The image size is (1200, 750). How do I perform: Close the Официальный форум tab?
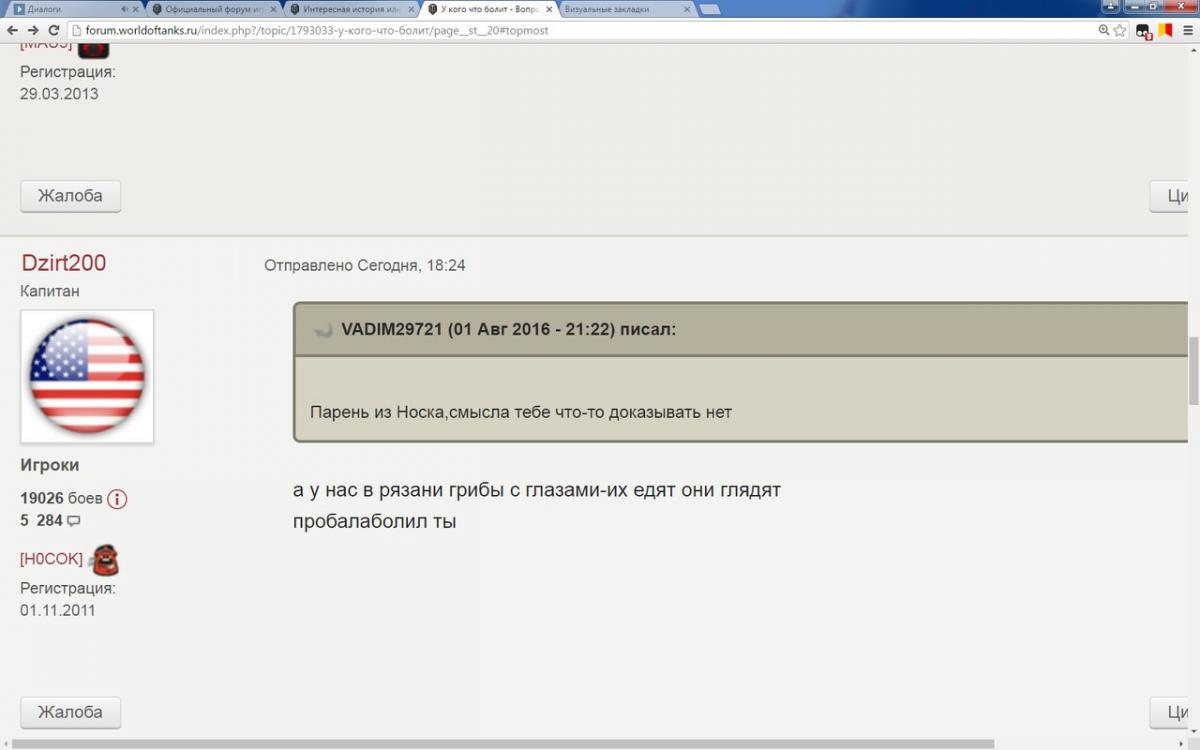point(274,9)
